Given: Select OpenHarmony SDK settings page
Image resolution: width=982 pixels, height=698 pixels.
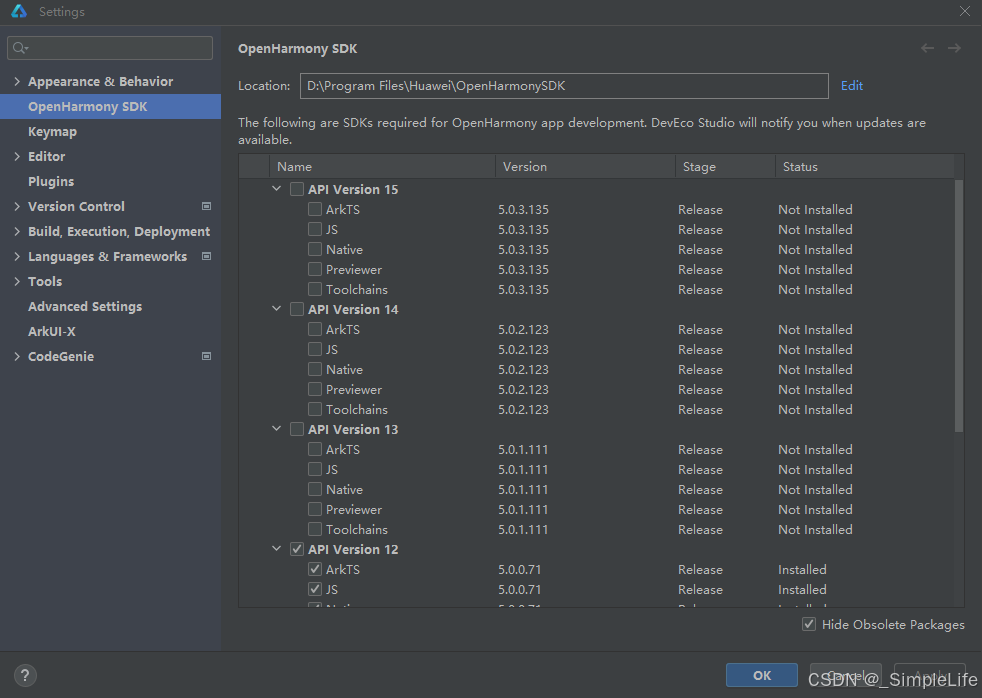Looking at the screenshot, I should [x=110, y=106].
